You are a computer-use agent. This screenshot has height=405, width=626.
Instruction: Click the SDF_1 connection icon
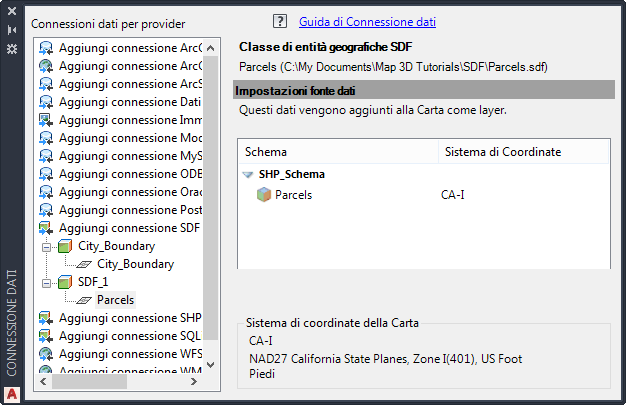(65, 282)
